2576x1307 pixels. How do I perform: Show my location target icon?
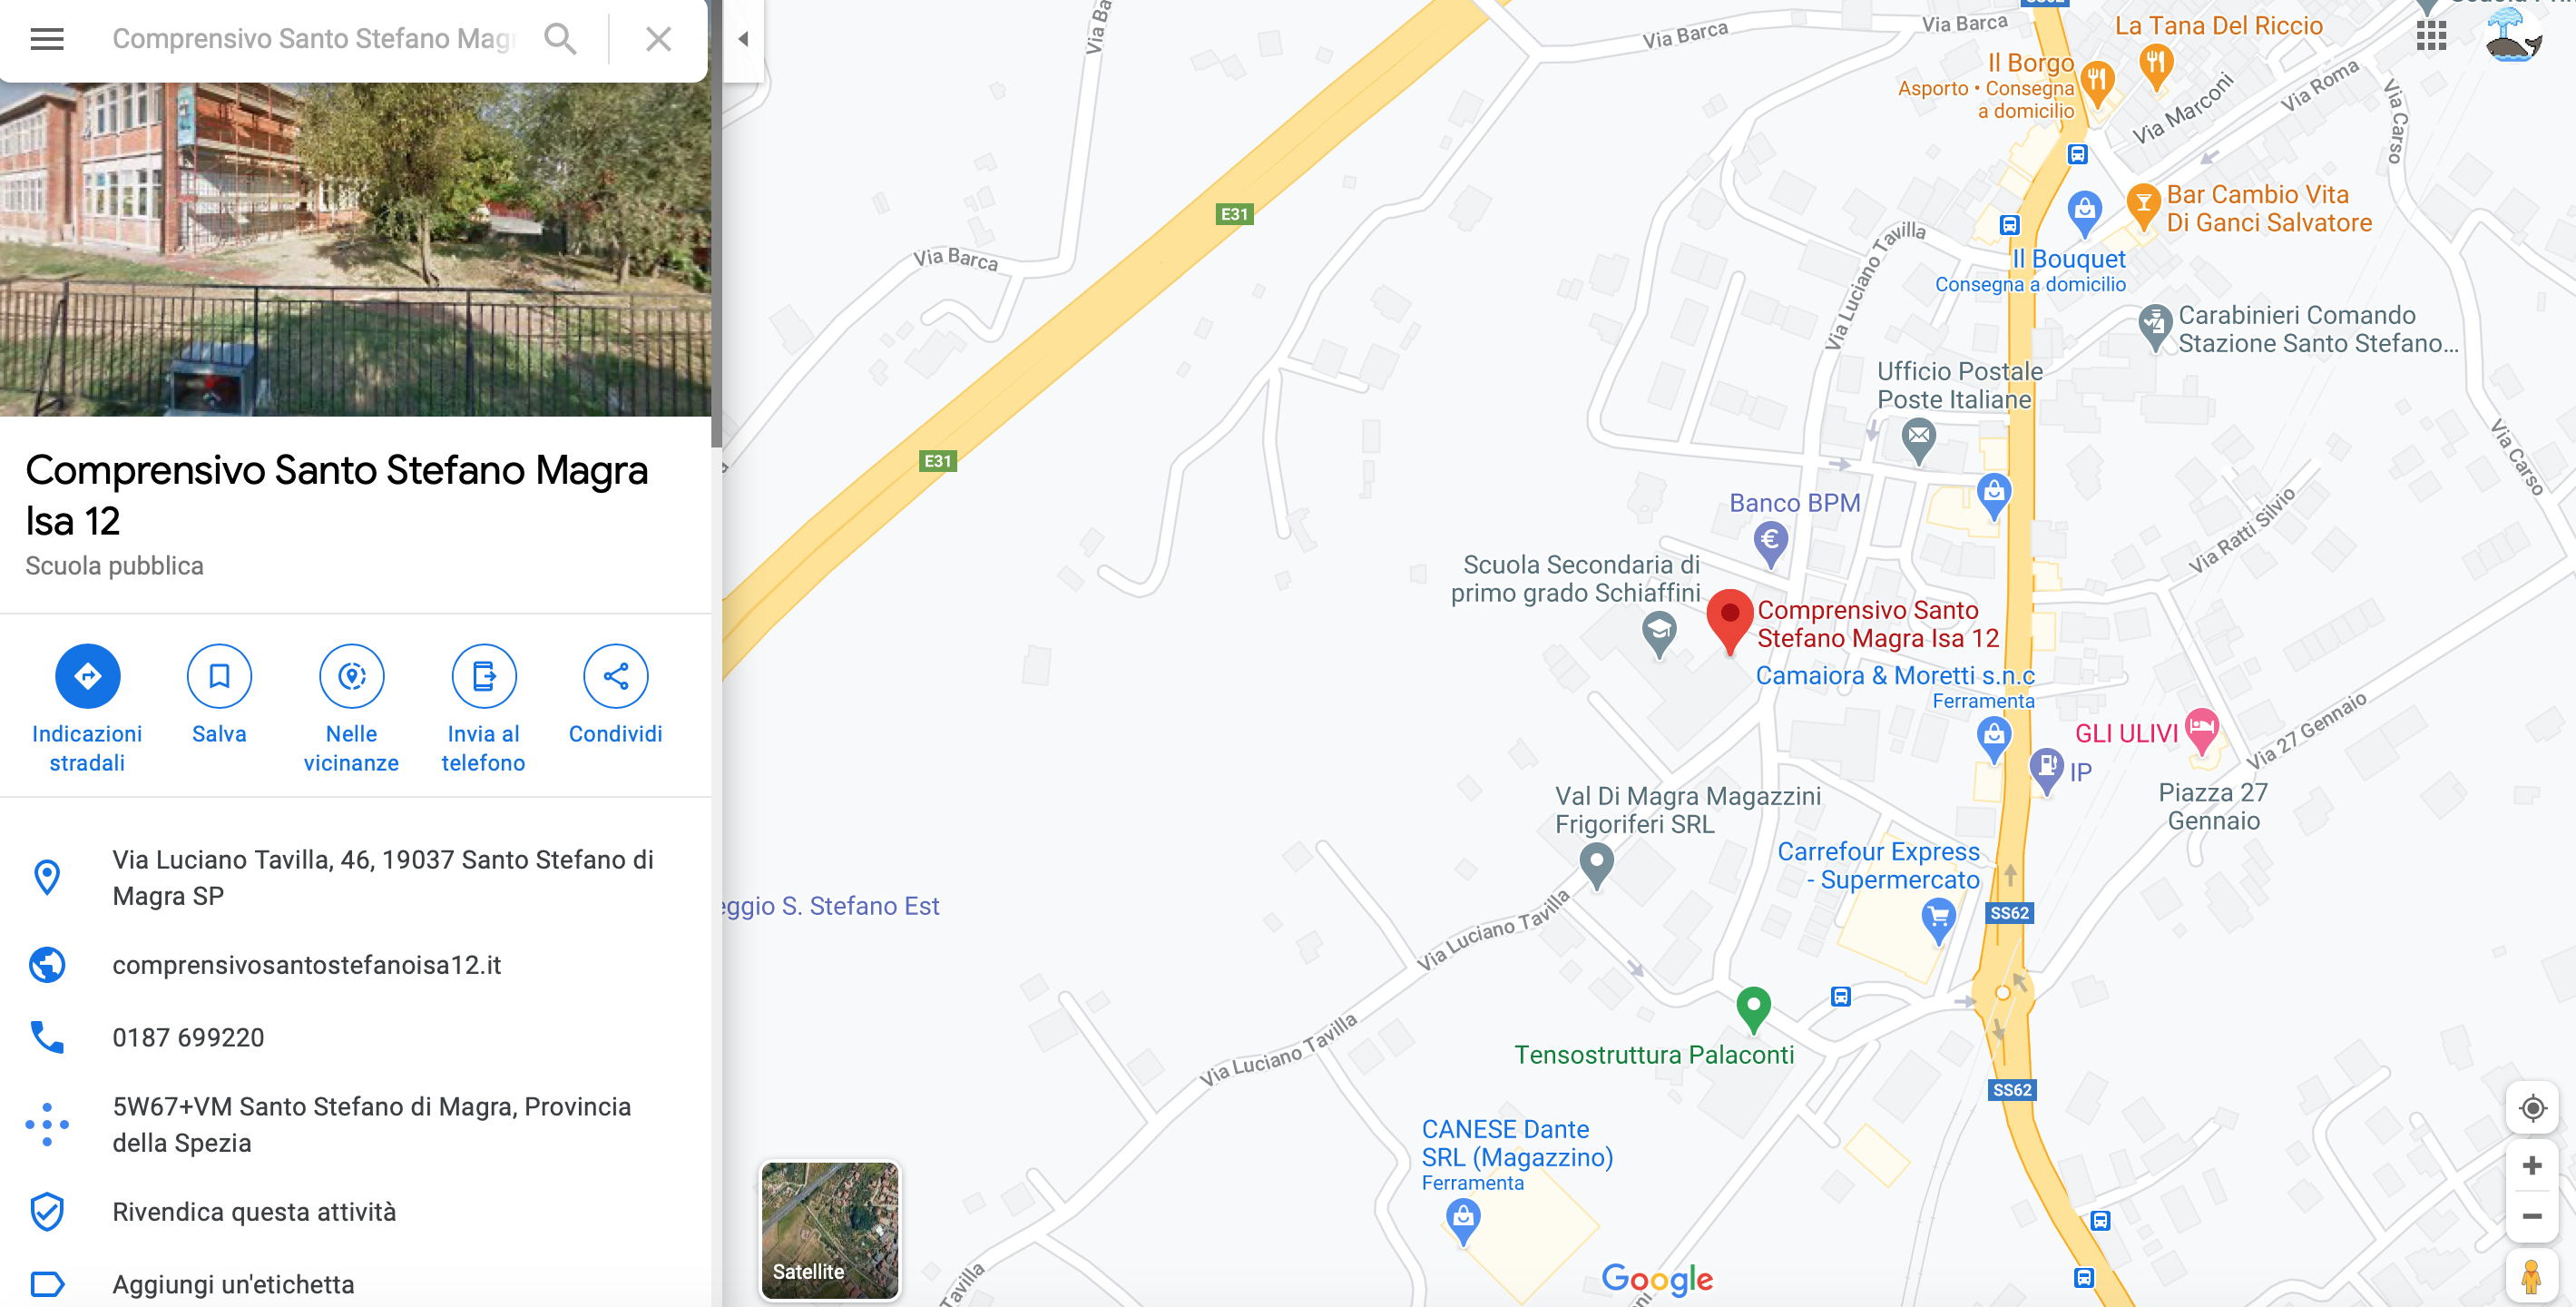click(x=2532, y=1108)
